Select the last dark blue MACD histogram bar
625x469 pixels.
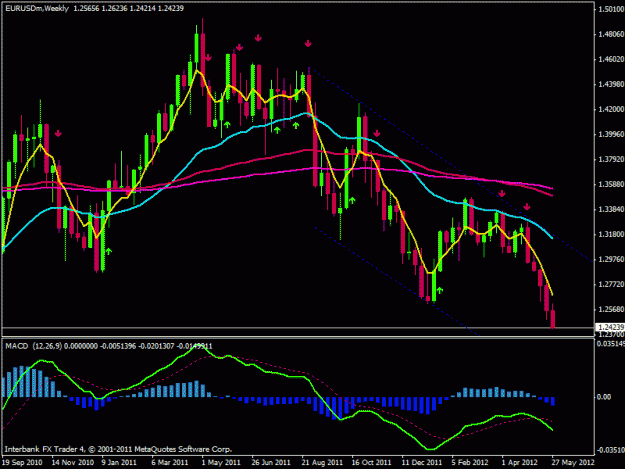click(553, 401)
